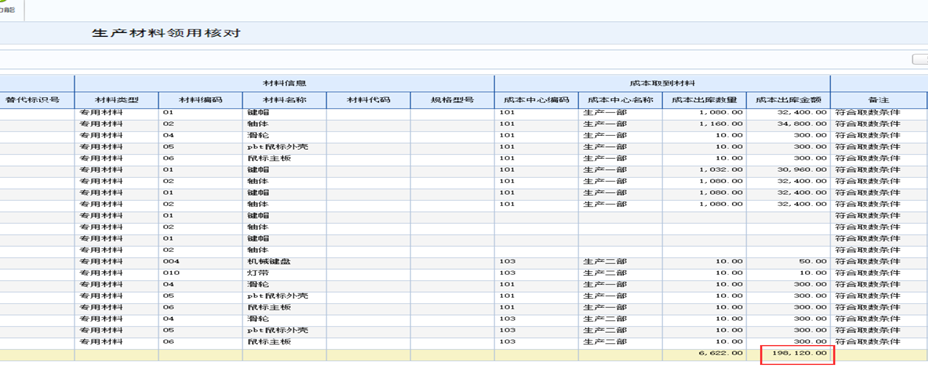Click 符合取数条件 in the 机械键盘 row

867,262
